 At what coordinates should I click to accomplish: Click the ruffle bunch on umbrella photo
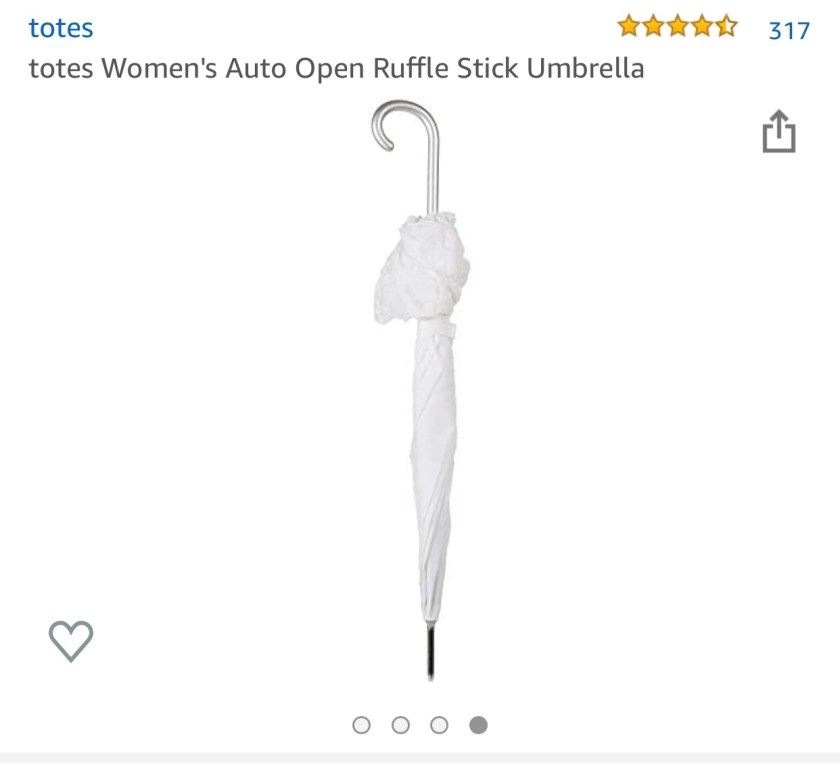point(422,267)
